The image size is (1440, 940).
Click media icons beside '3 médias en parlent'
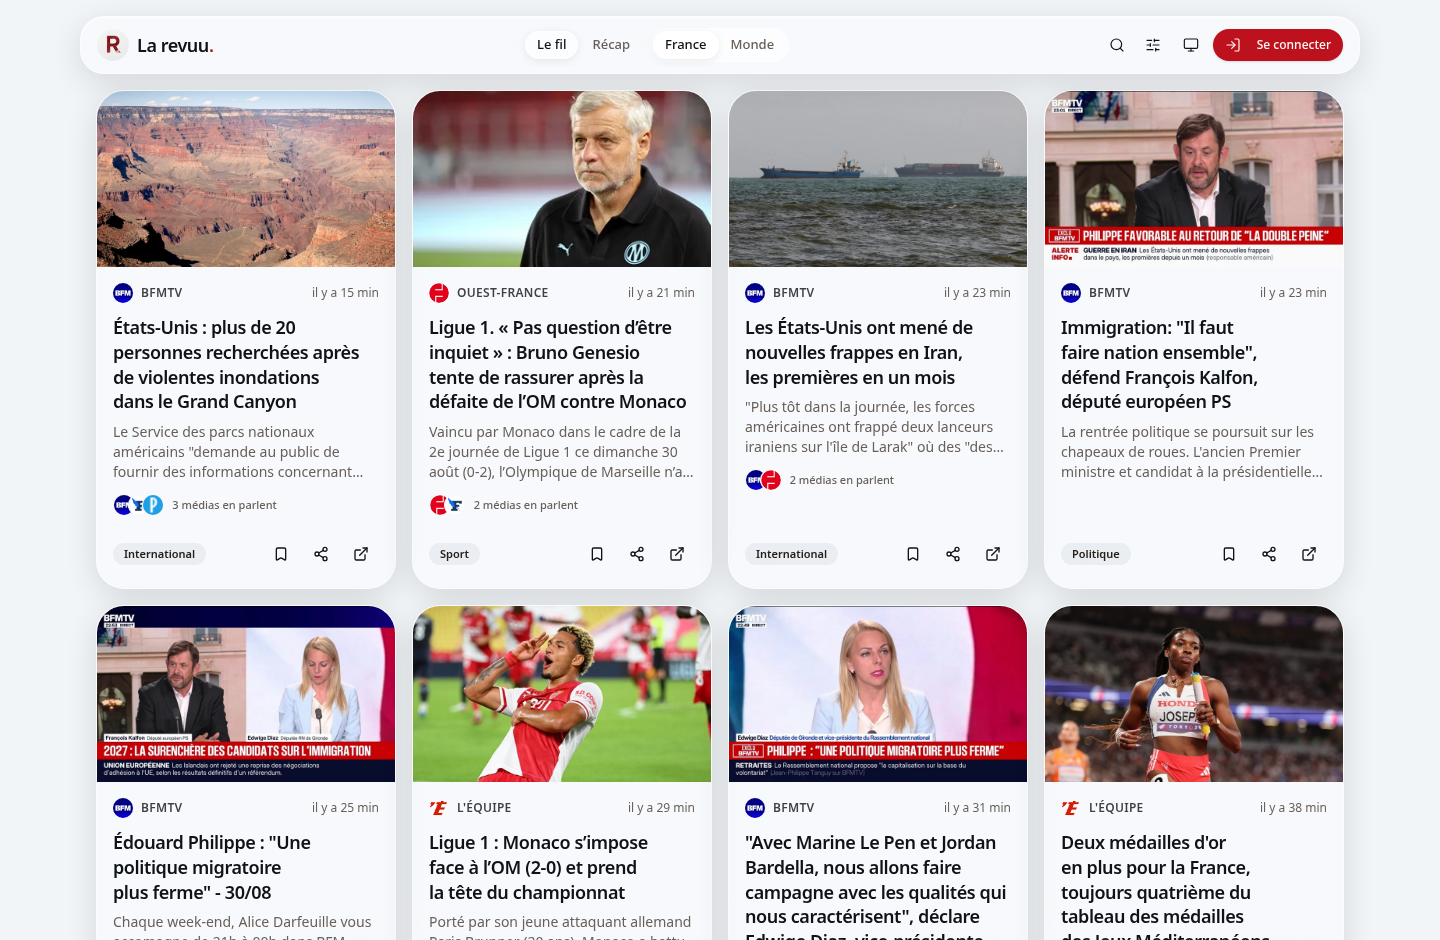pos(138,505)
